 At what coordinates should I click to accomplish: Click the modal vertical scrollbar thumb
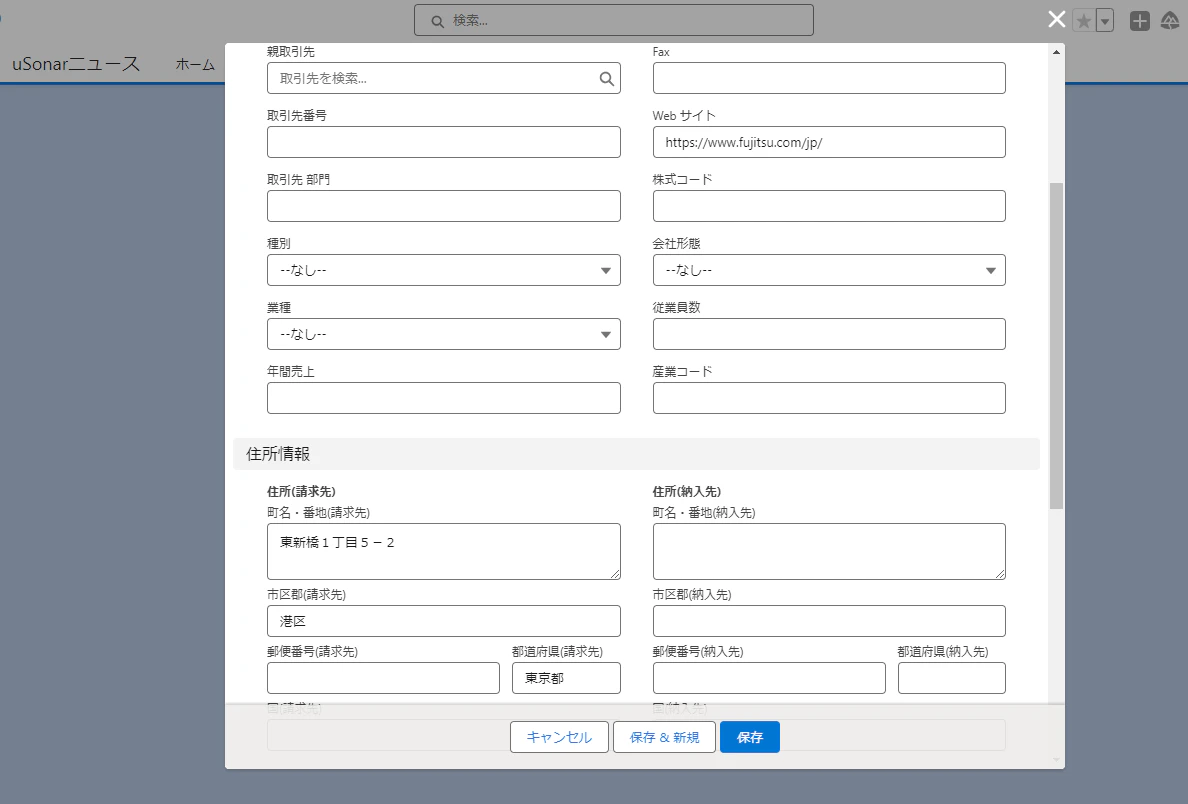click(x=1056, y=346)
